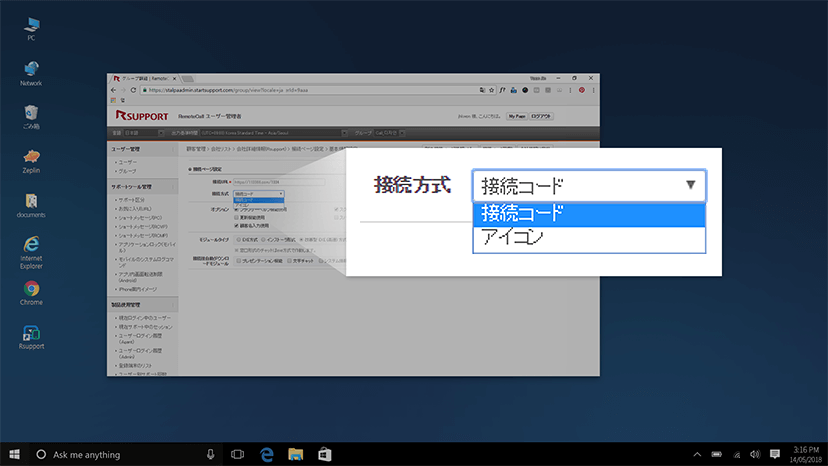This screenshot has width=828, height=466.
Task: Open the Rsupport desktop shortcut
Action: [x=31, y=338]
